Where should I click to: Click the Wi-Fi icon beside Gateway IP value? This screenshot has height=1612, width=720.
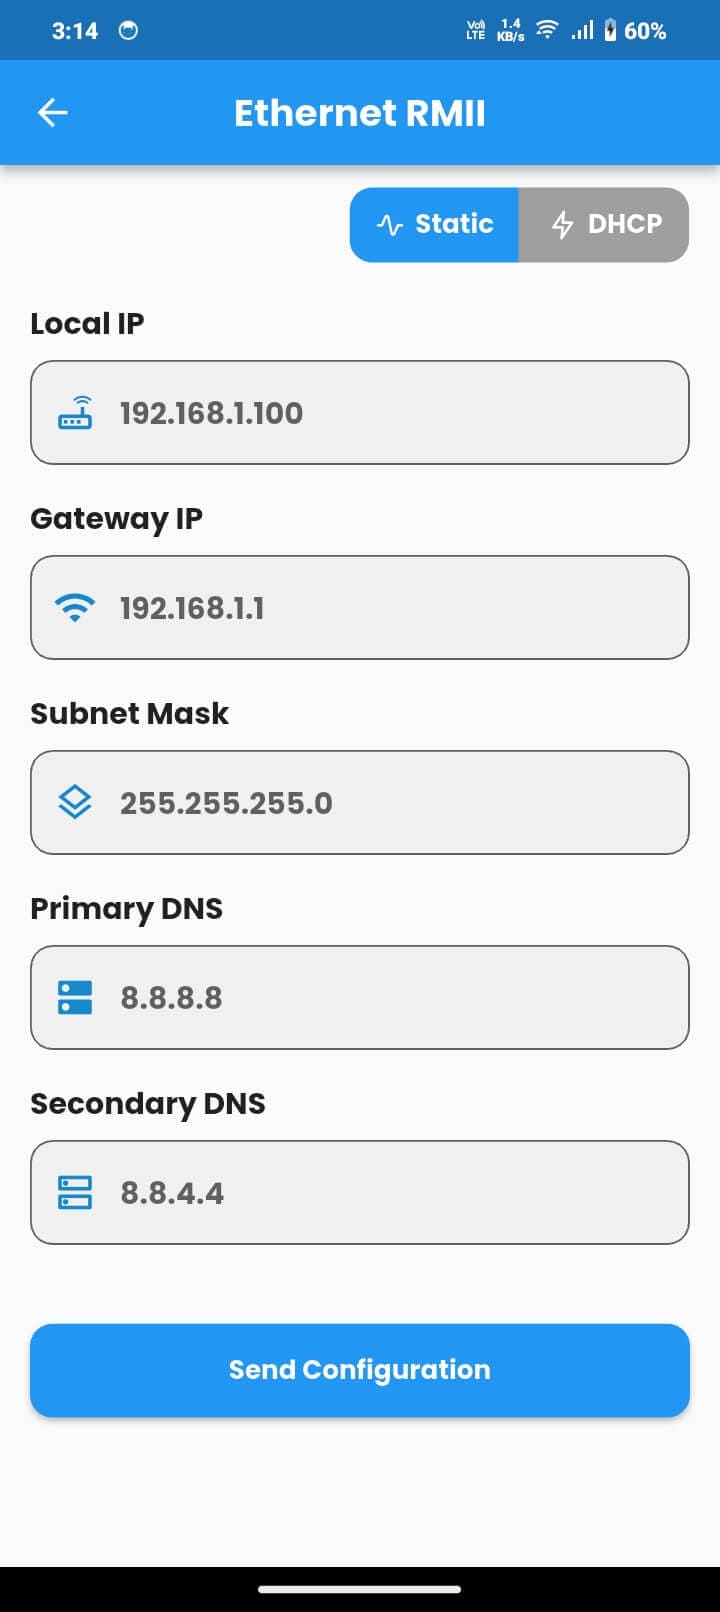click(74, 605)
